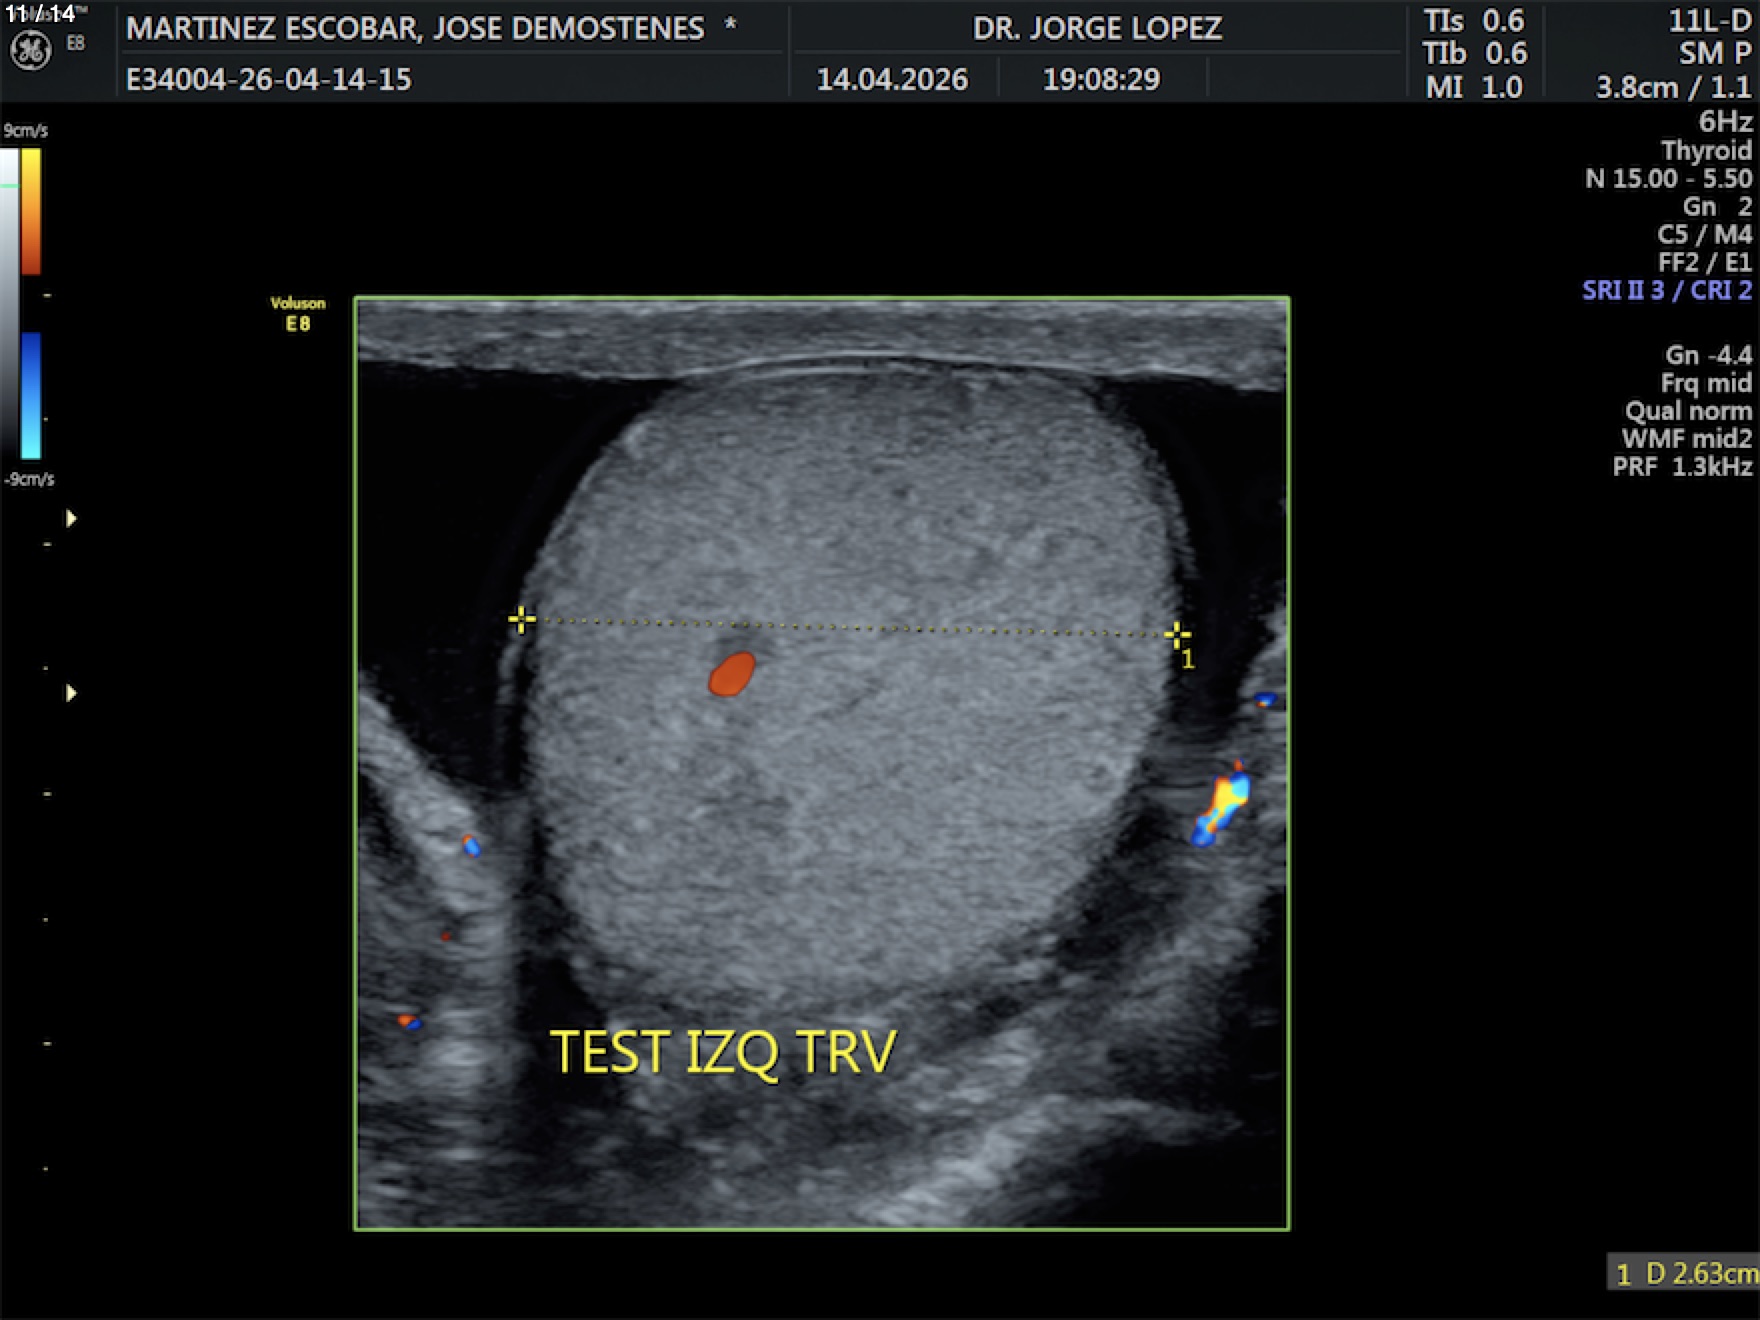The height and width of the screenshot is (1320, 1760).
Task: Click the grayscale map bar on left
Action: click(x=9, y=300)
